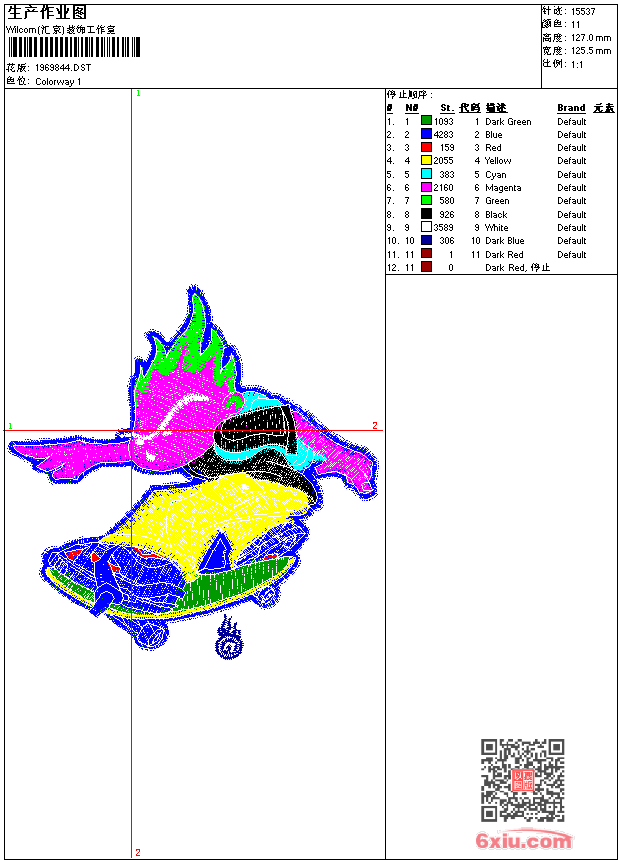The height and width of the screenshot is (860, 620).
Task: Click the 'Cyan' description text
Action: pyautogui.click(x=495, y=174)
